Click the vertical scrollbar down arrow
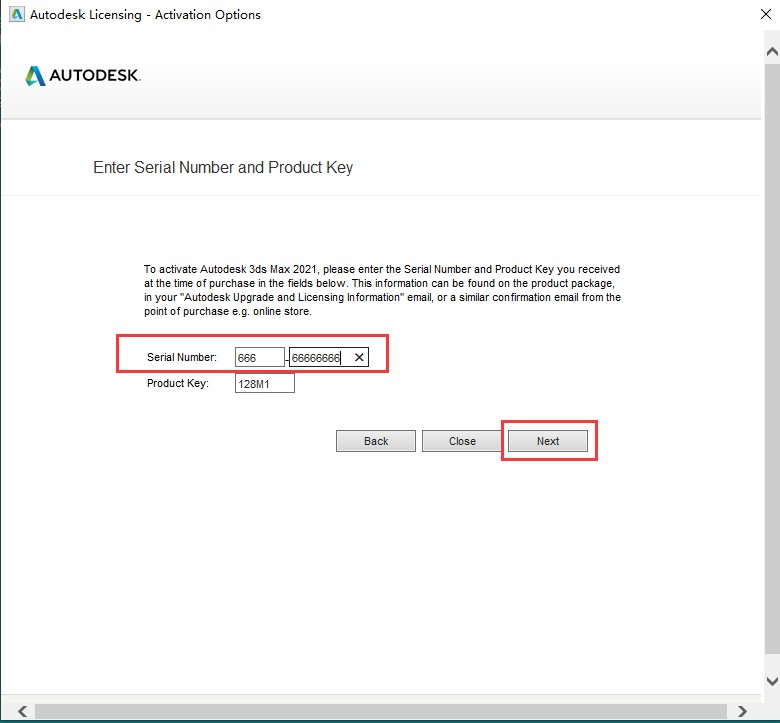 pos(772,680)
